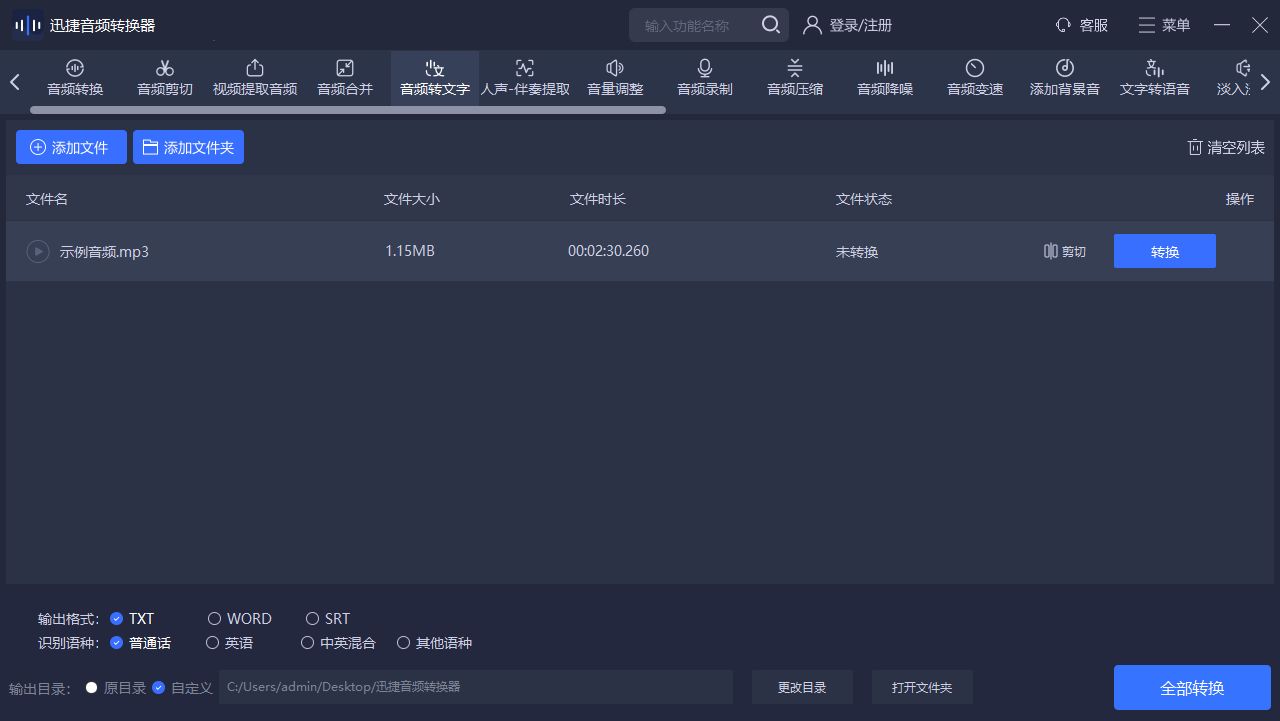1280x721 pixels.
Task: Click 打开文件夹 open folder button
Action: pos(922,687)
